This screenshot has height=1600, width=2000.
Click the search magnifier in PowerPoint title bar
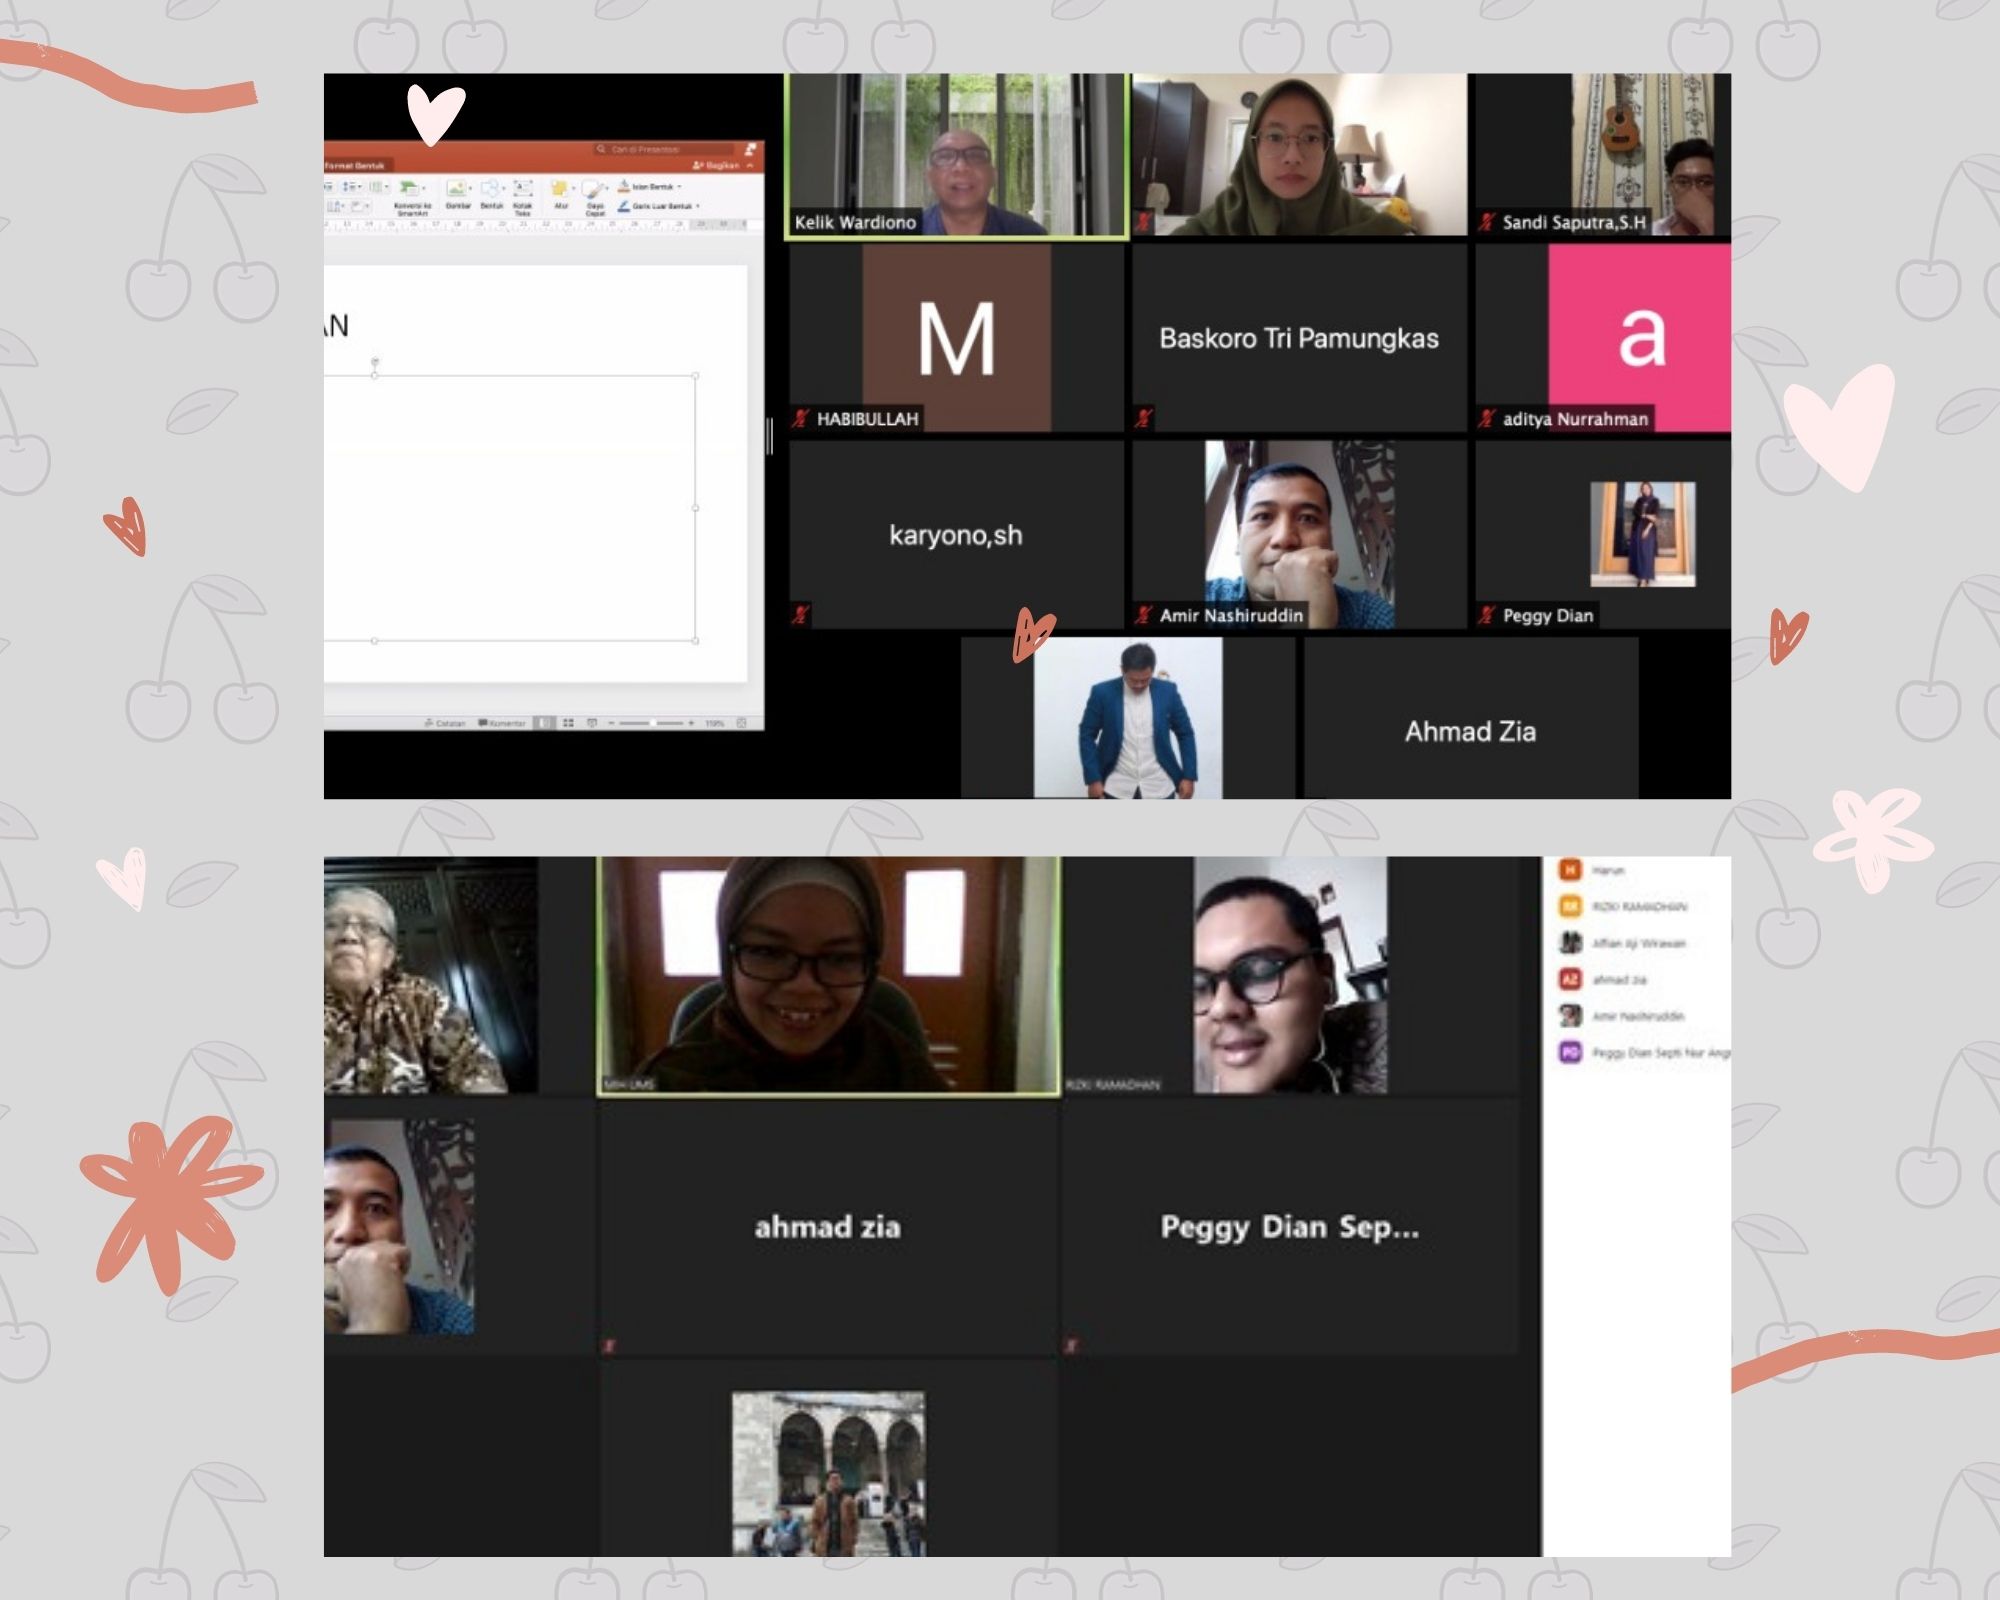[x=601, y=149]
